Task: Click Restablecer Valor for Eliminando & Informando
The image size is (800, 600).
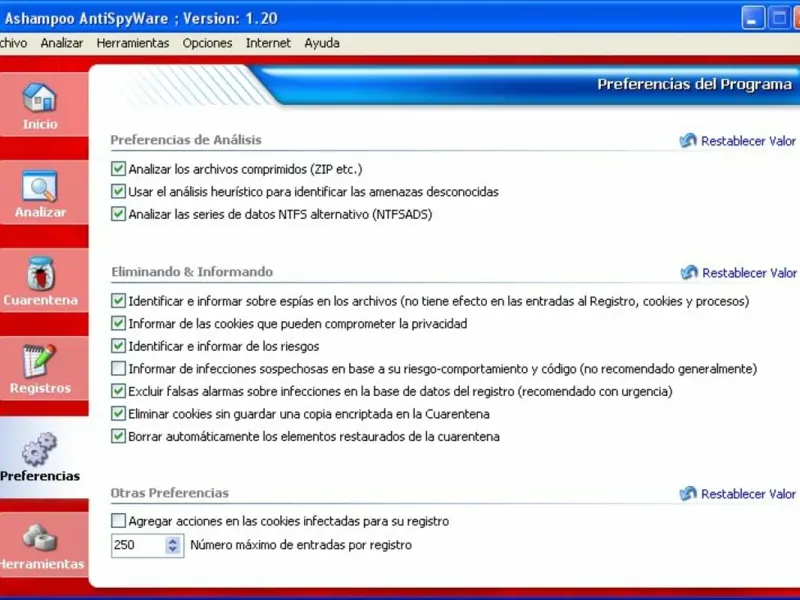Action: (749, 273)
